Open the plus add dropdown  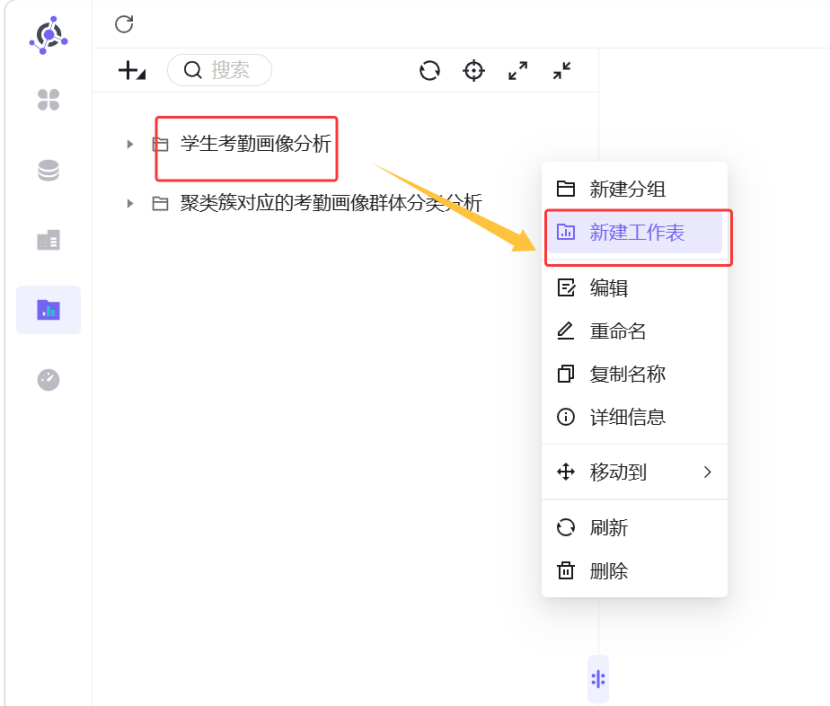pyautogui.click(x=132, y=70)
